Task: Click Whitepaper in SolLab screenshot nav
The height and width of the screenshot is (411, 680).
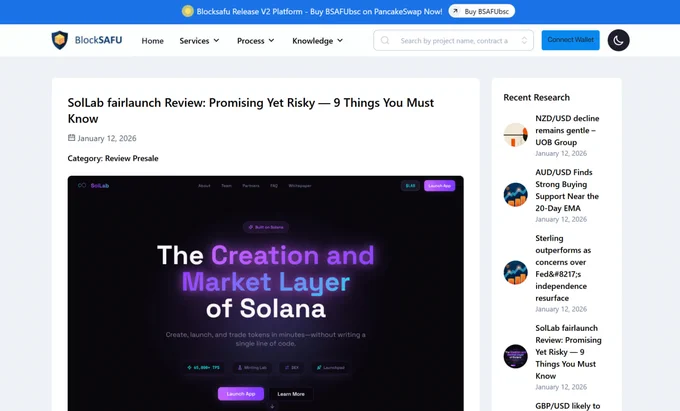Action: pyautogui.click(x=300, y=186)
